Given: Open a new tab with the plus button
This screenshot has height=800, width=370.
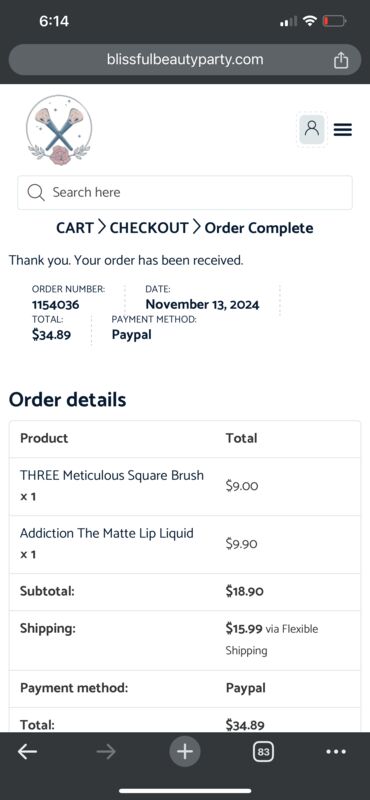Looking at the screenshot, I should [185, 752].
